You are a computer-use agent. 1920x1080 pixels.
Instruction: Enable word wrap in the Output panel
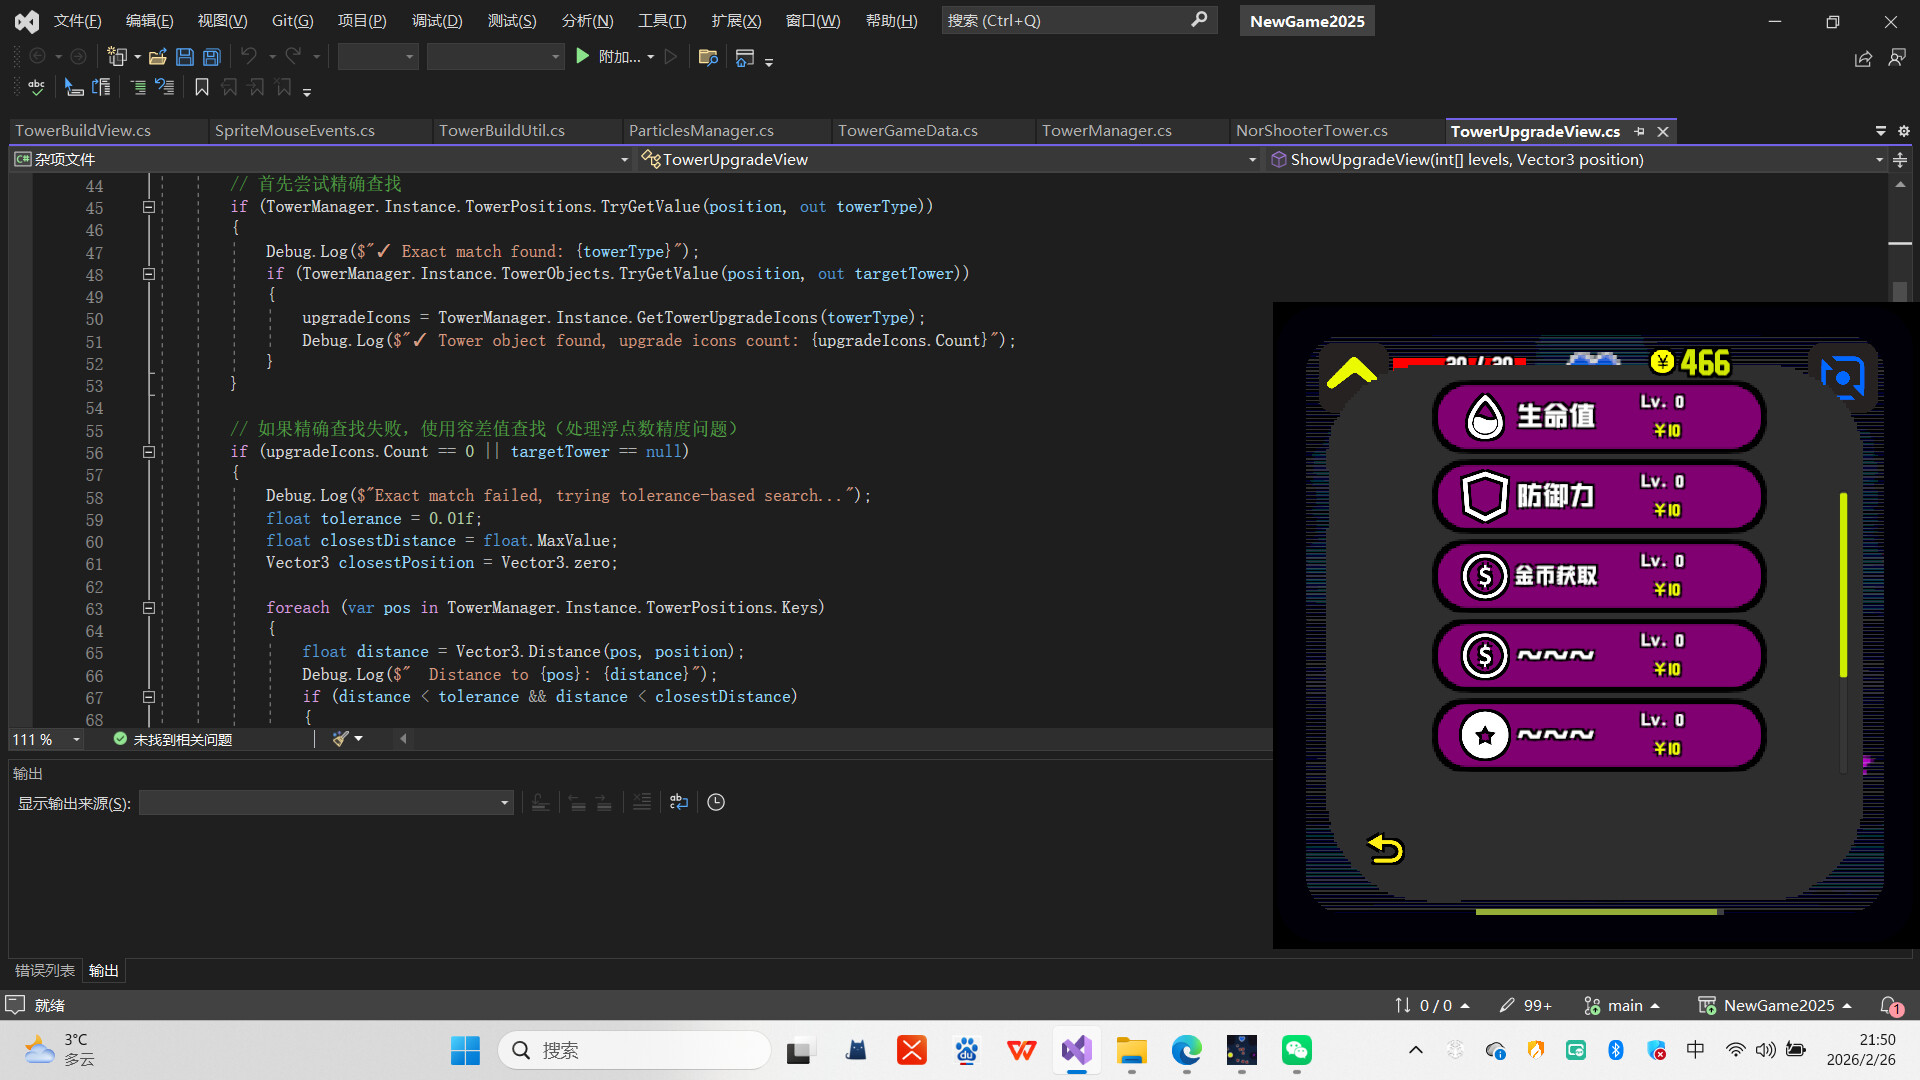[678, 802]
